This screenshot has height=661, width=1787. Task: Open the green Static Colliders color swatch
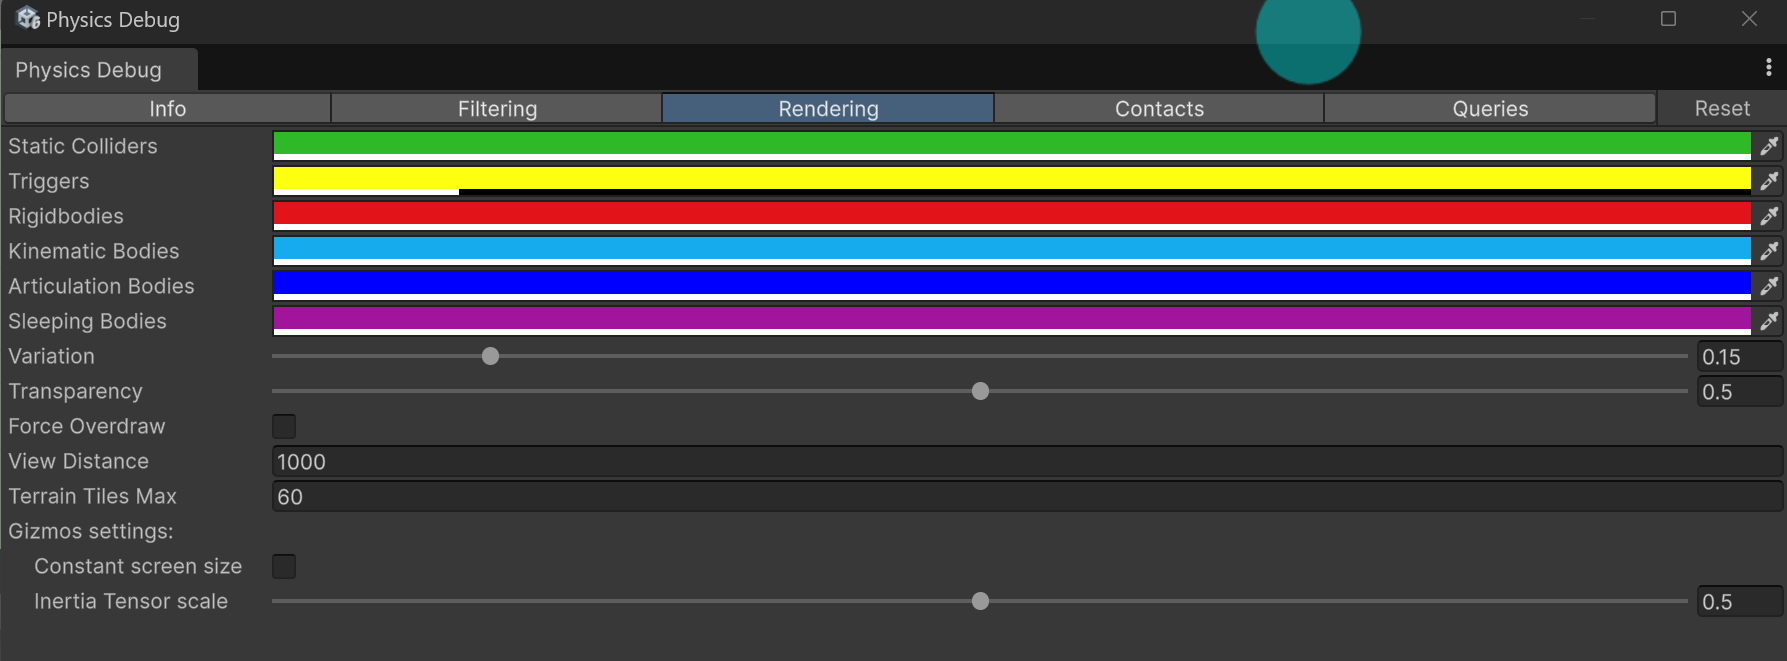(x=1010, y=145)
